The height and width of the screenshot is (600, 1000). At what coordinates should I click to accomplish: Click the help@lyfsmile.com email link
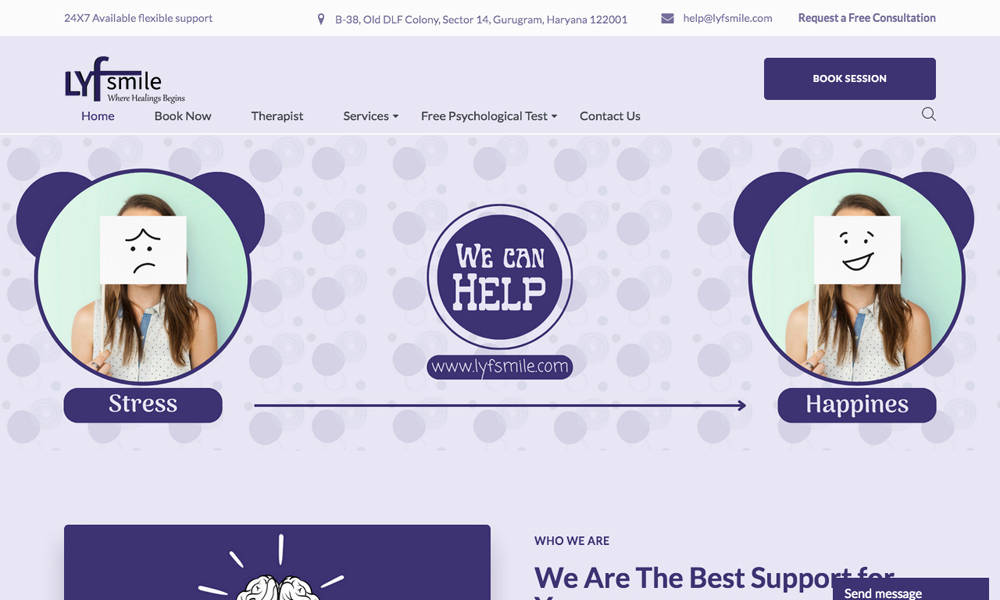click(727, 18)
